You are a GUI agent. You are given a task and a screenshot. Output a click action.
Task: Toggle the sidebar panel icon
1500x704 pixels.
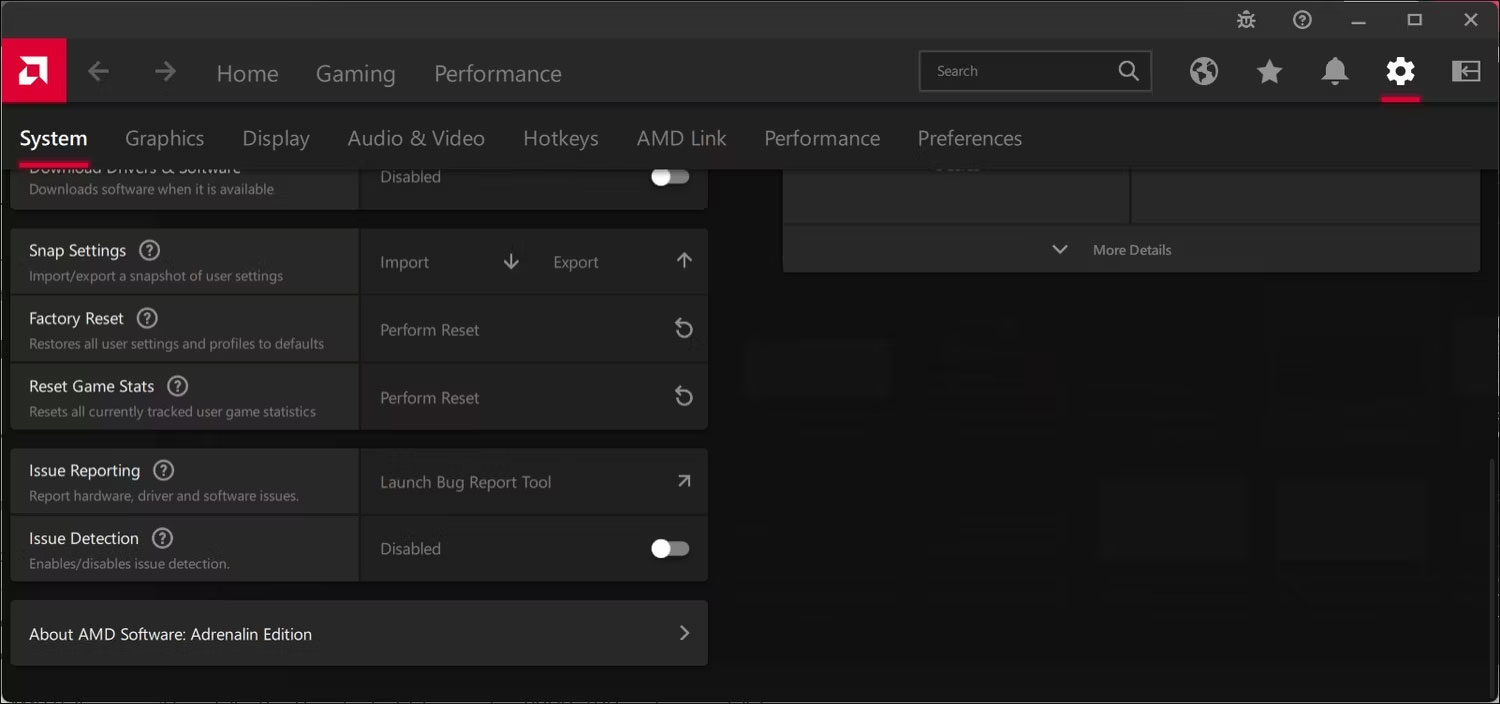pos(1466,71)
